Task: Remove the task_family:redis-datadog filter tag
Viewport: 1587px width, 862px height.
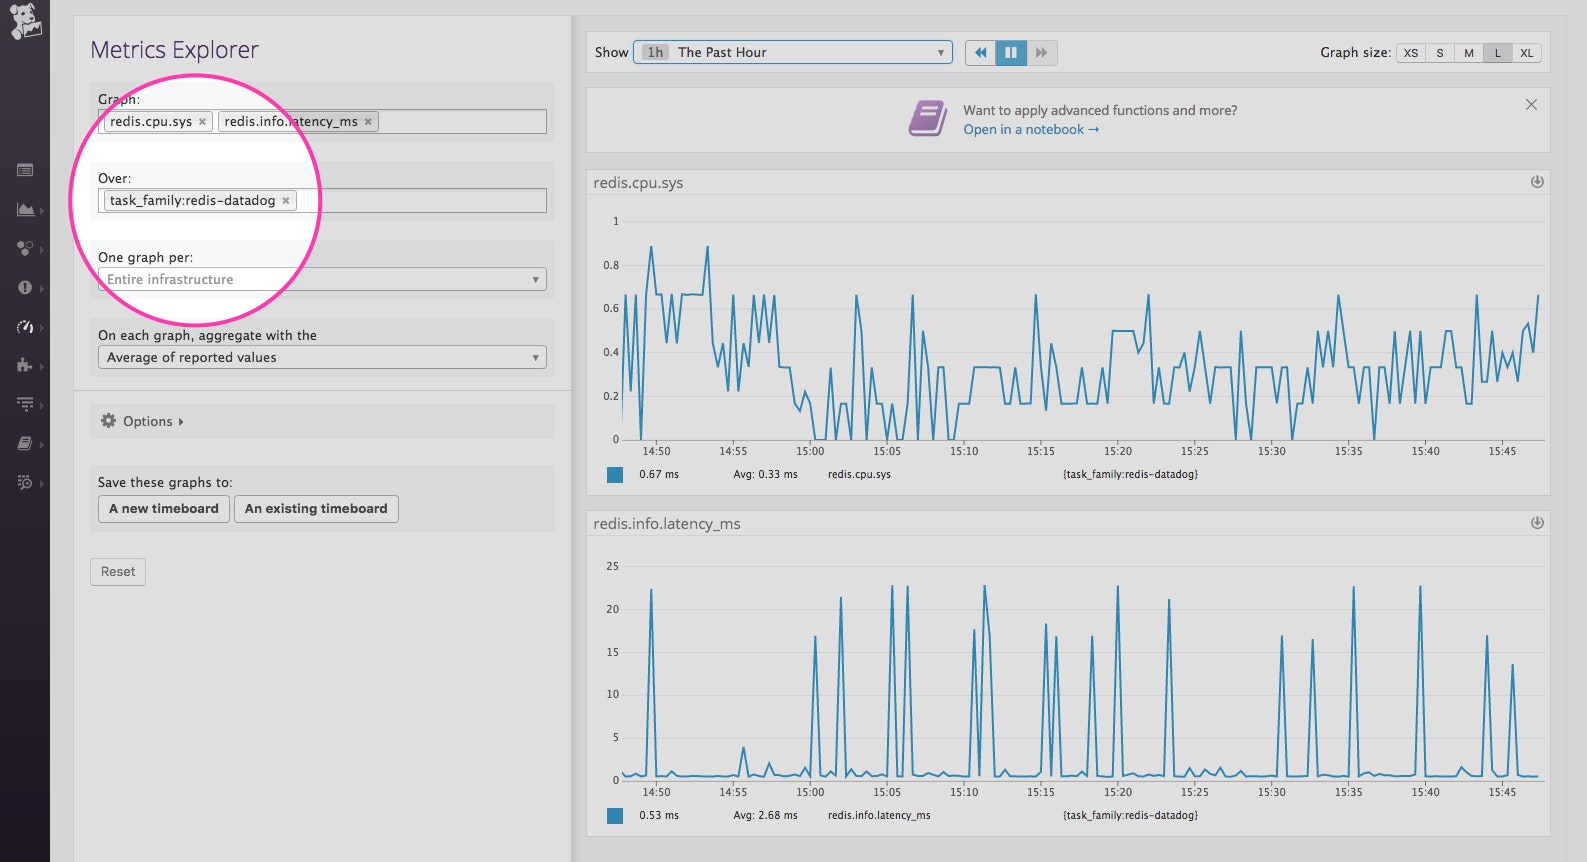Action: 286,201
